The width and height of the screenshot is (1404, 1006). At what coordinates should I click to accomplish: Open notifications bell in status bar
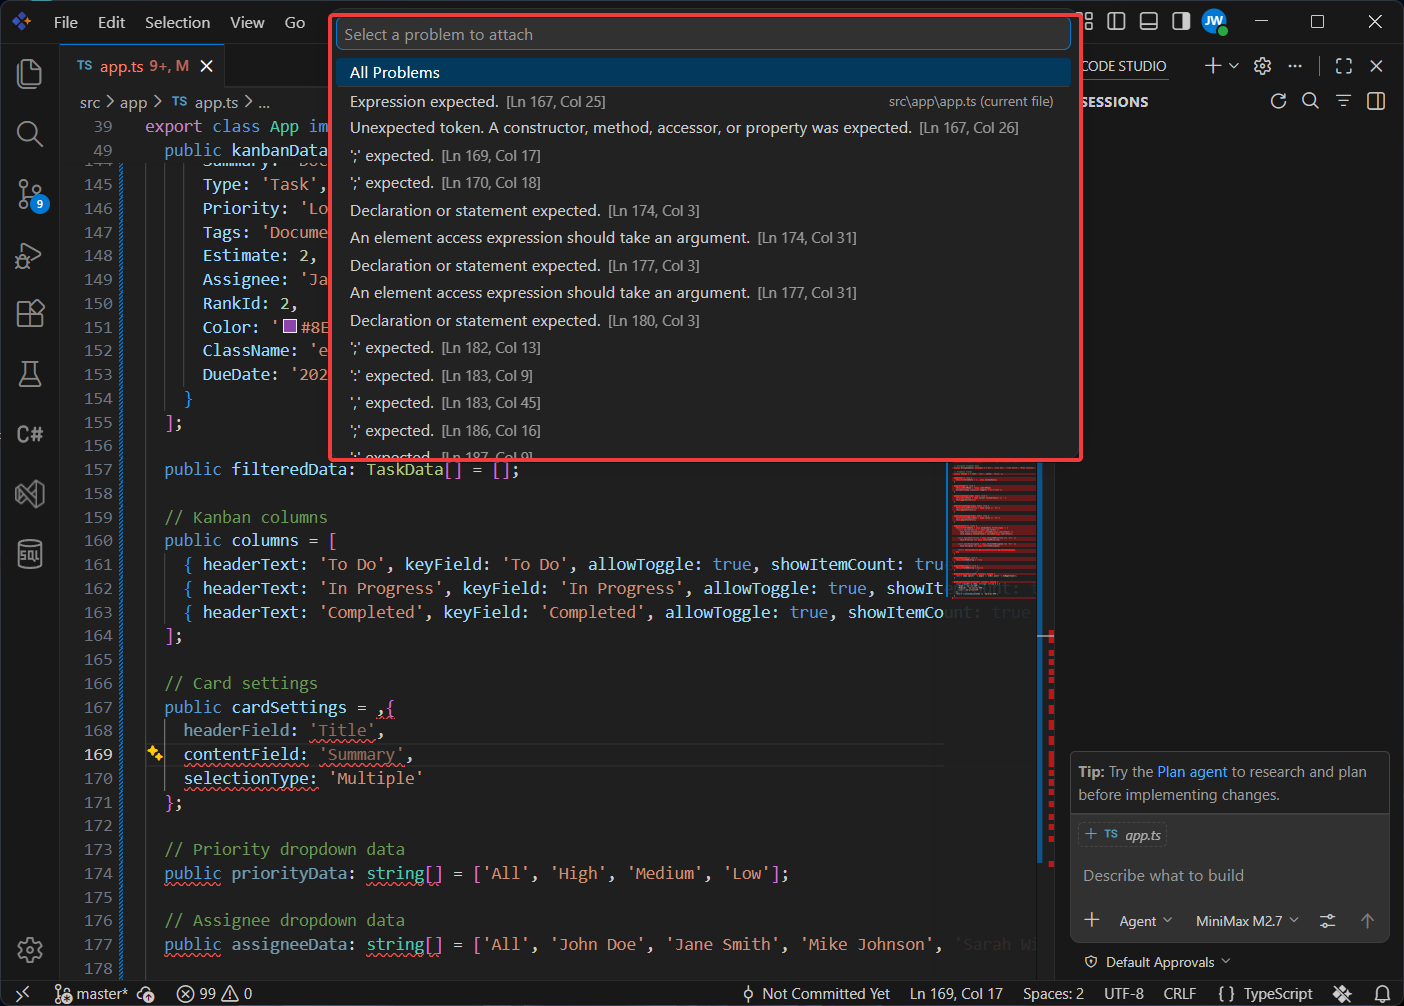tap(1382, 994)
